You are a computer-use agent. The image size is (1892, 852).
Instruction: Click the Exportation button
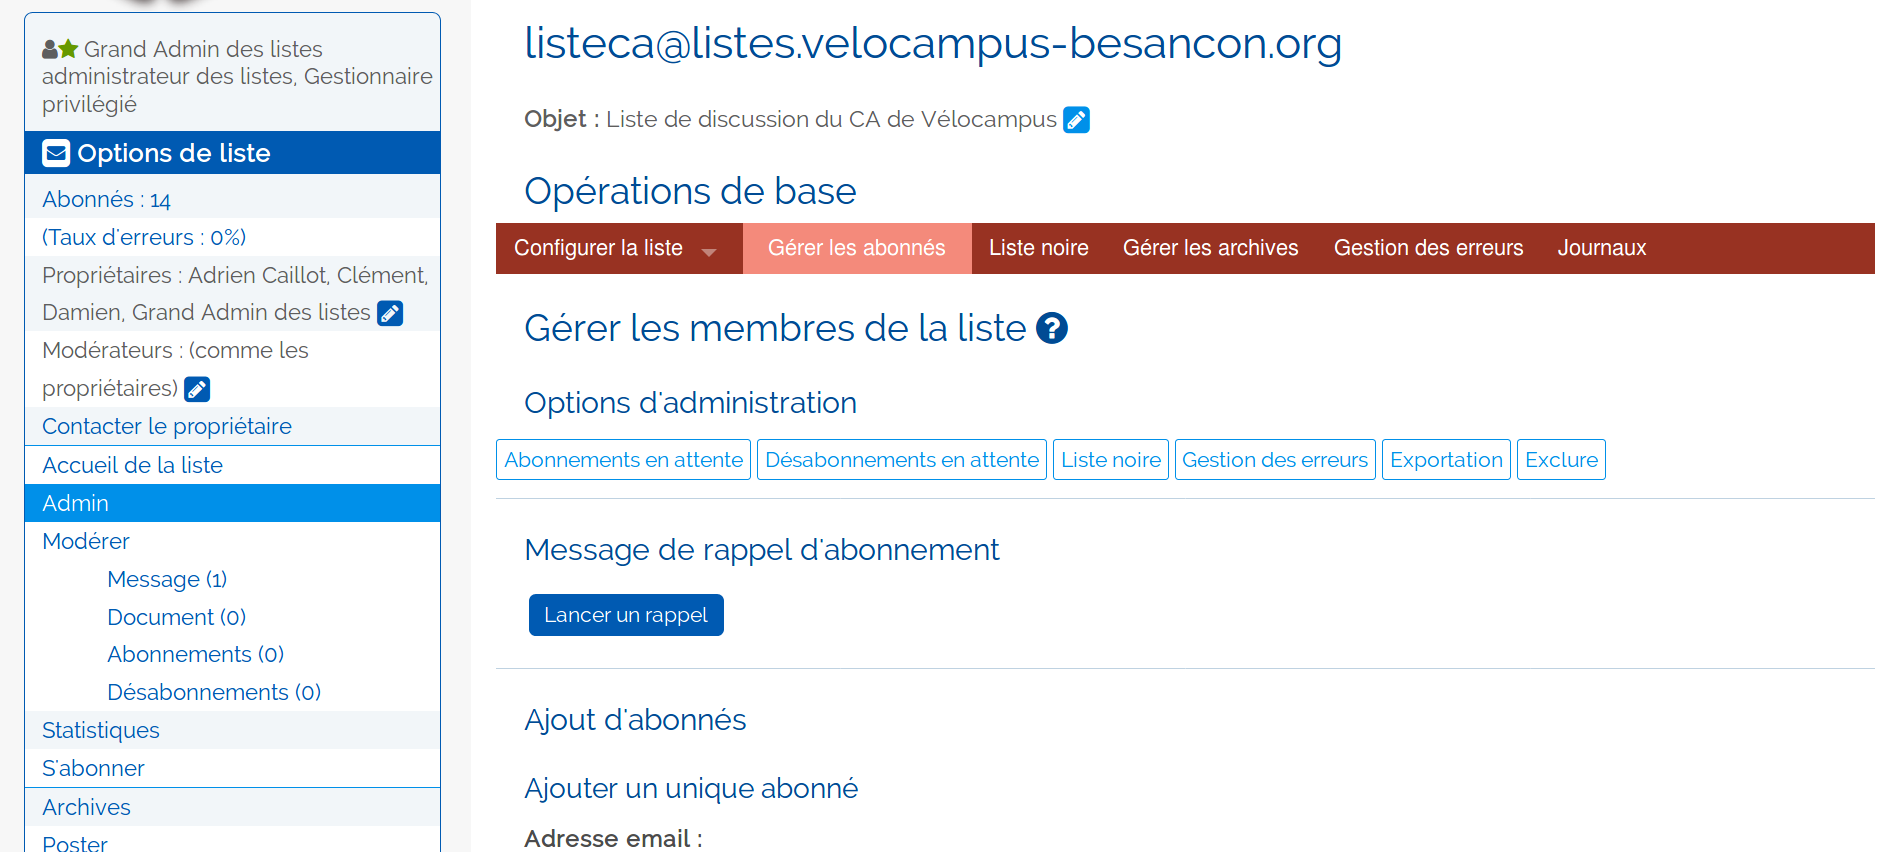[1445, 460]
